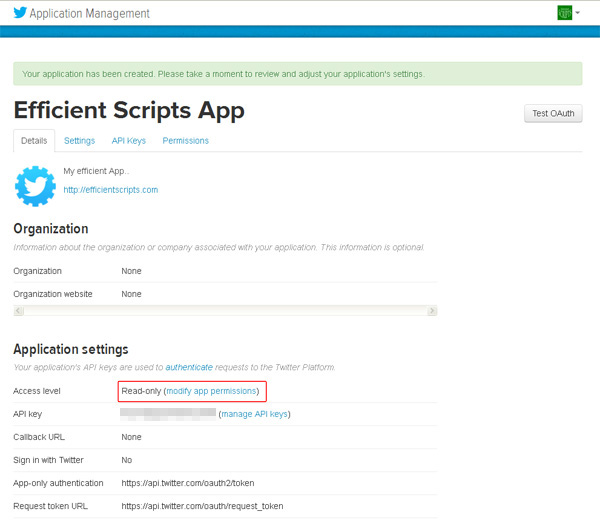Click the Test OAuth button
This screenshot has height=526, width=600.
tap(553, 113)
